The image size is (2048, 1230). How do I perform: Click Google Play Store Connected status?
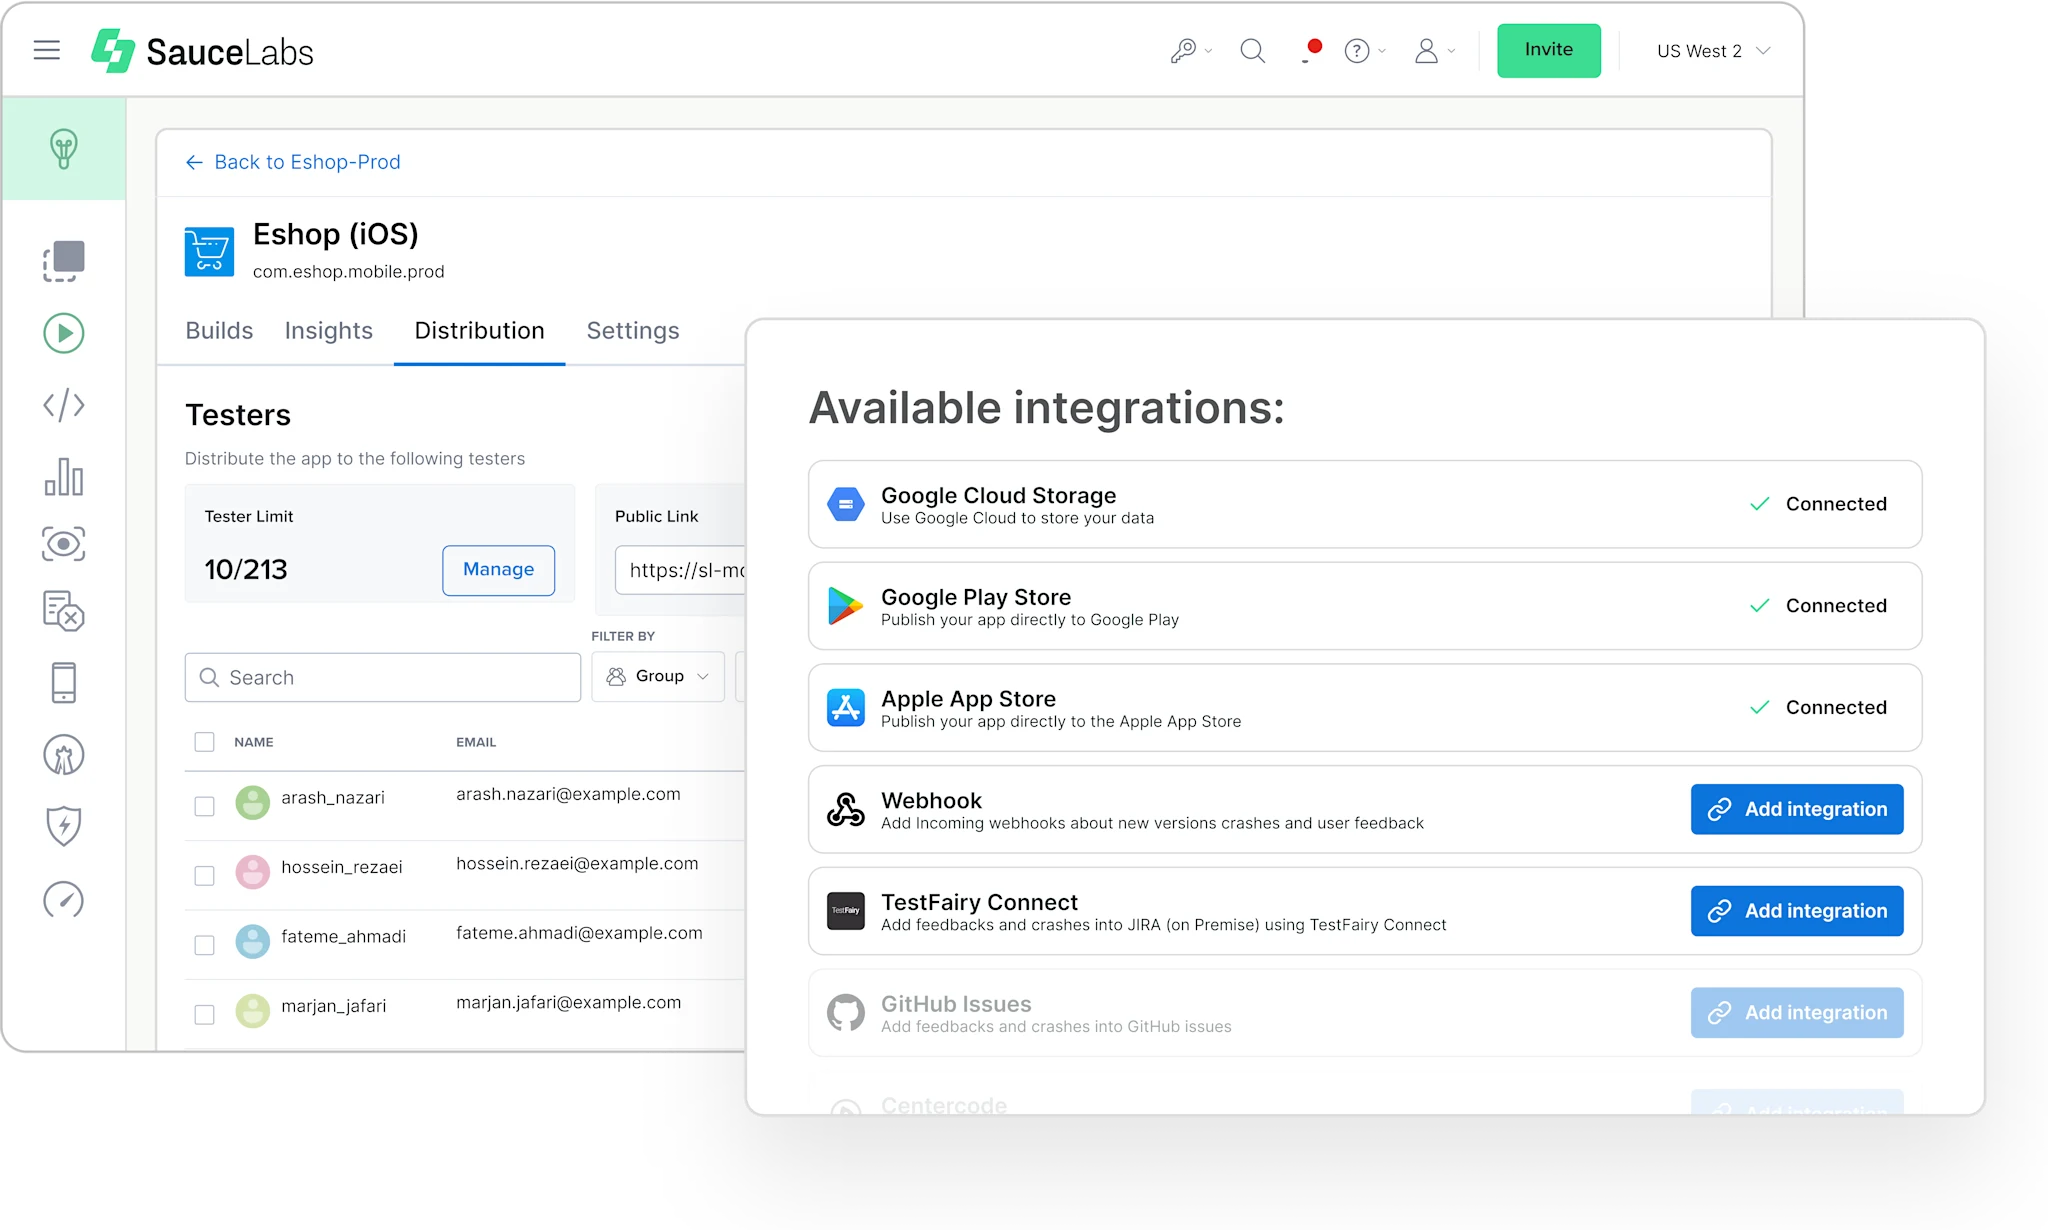click(x=1818, y=606)
